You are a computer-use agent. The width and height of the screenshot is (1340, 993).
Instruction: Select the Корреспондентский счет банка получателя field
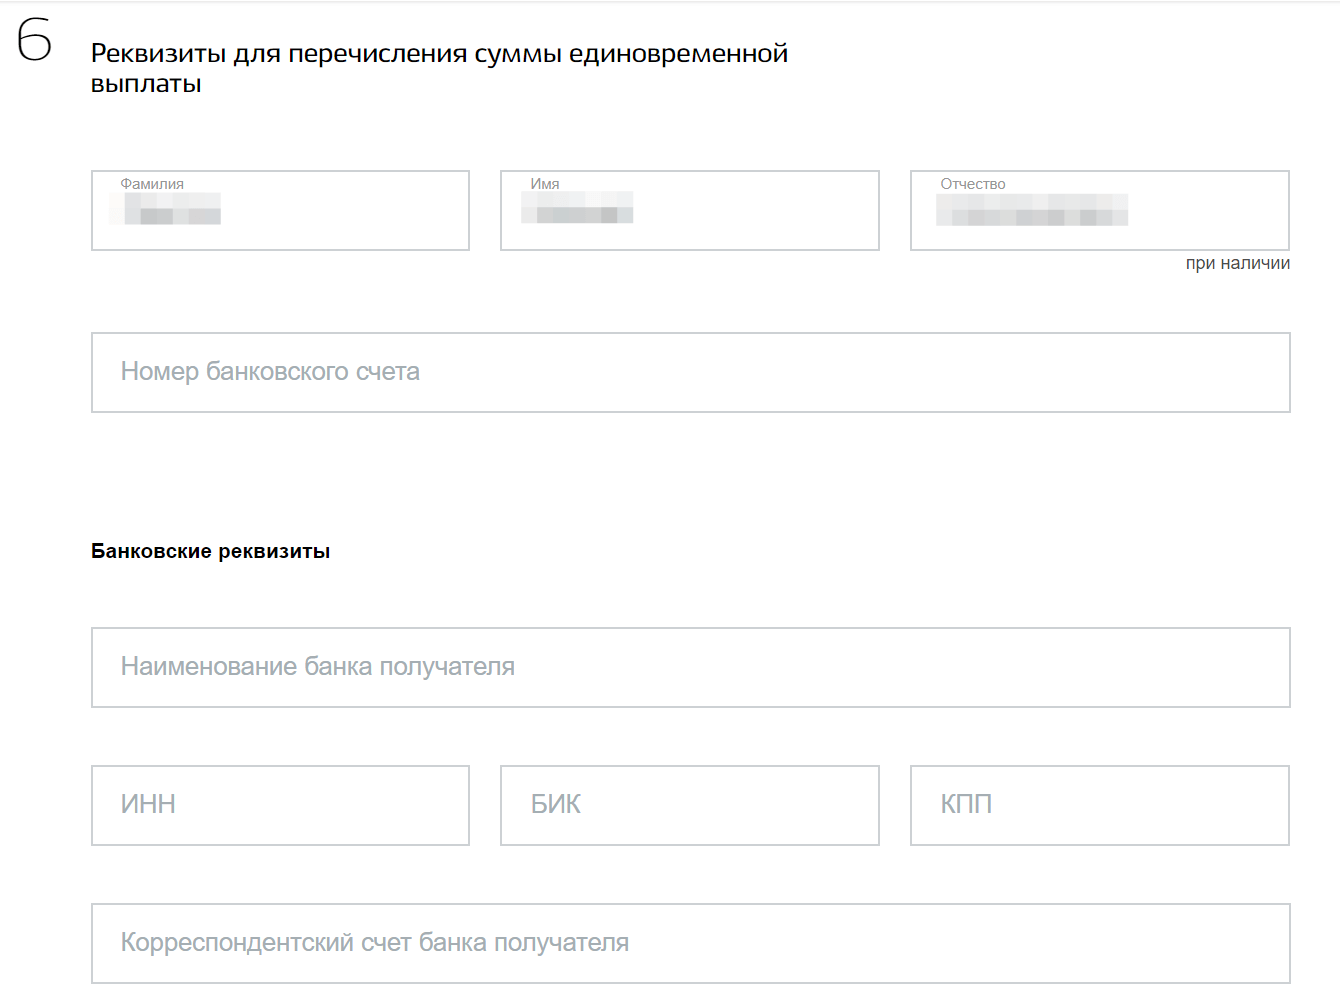(691, 943)
